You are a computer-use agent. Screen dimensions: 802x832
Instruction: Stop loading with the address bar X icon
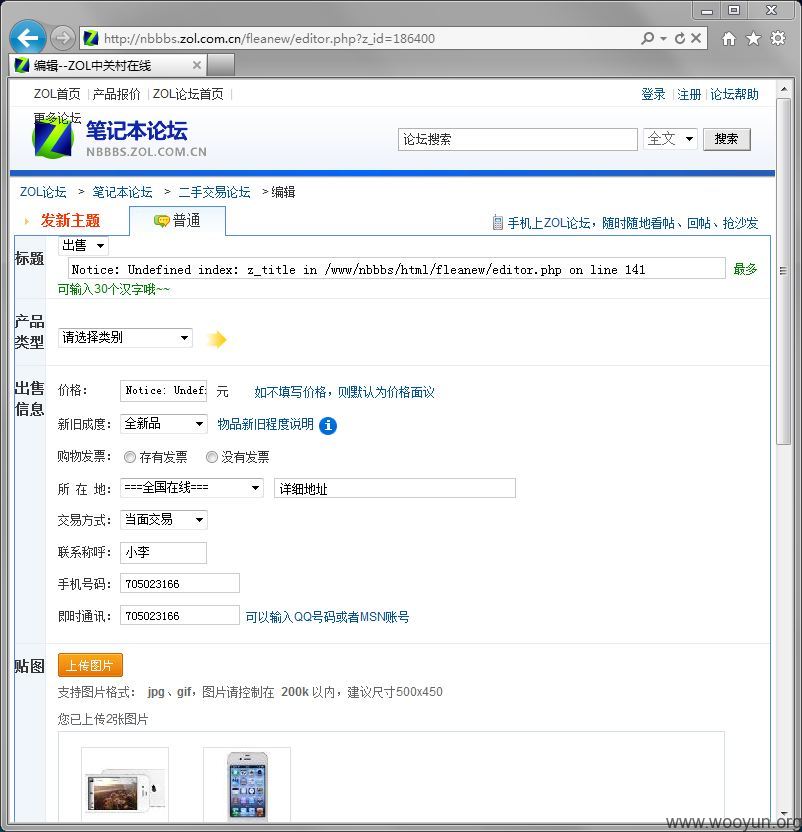pyautogui.click(x=696, y=38)
